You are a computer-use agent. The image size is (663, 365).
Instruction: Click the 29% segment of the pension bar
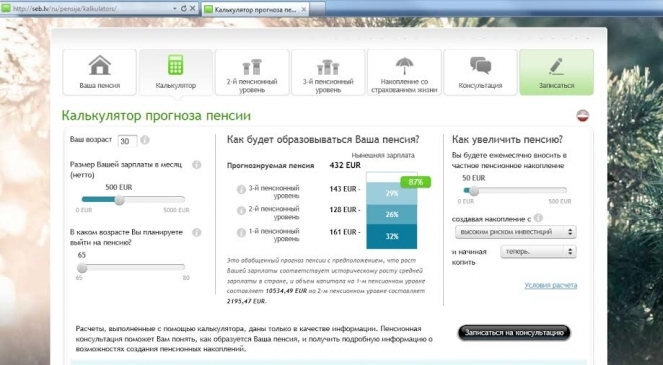click(x=392, y=193)
